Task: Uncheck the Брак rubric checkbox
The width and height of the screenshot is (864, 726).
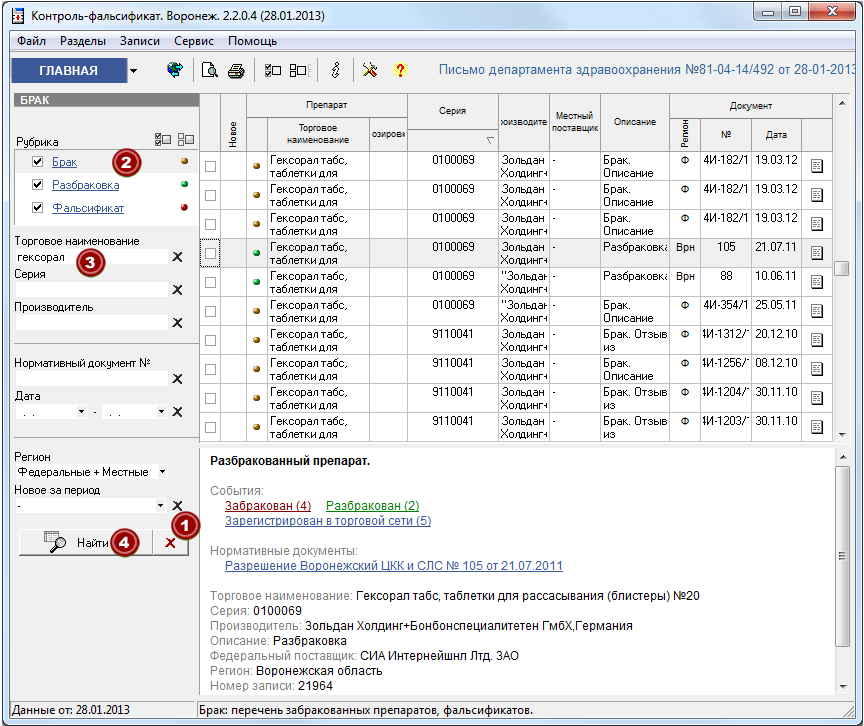Action: coord(37,161)
